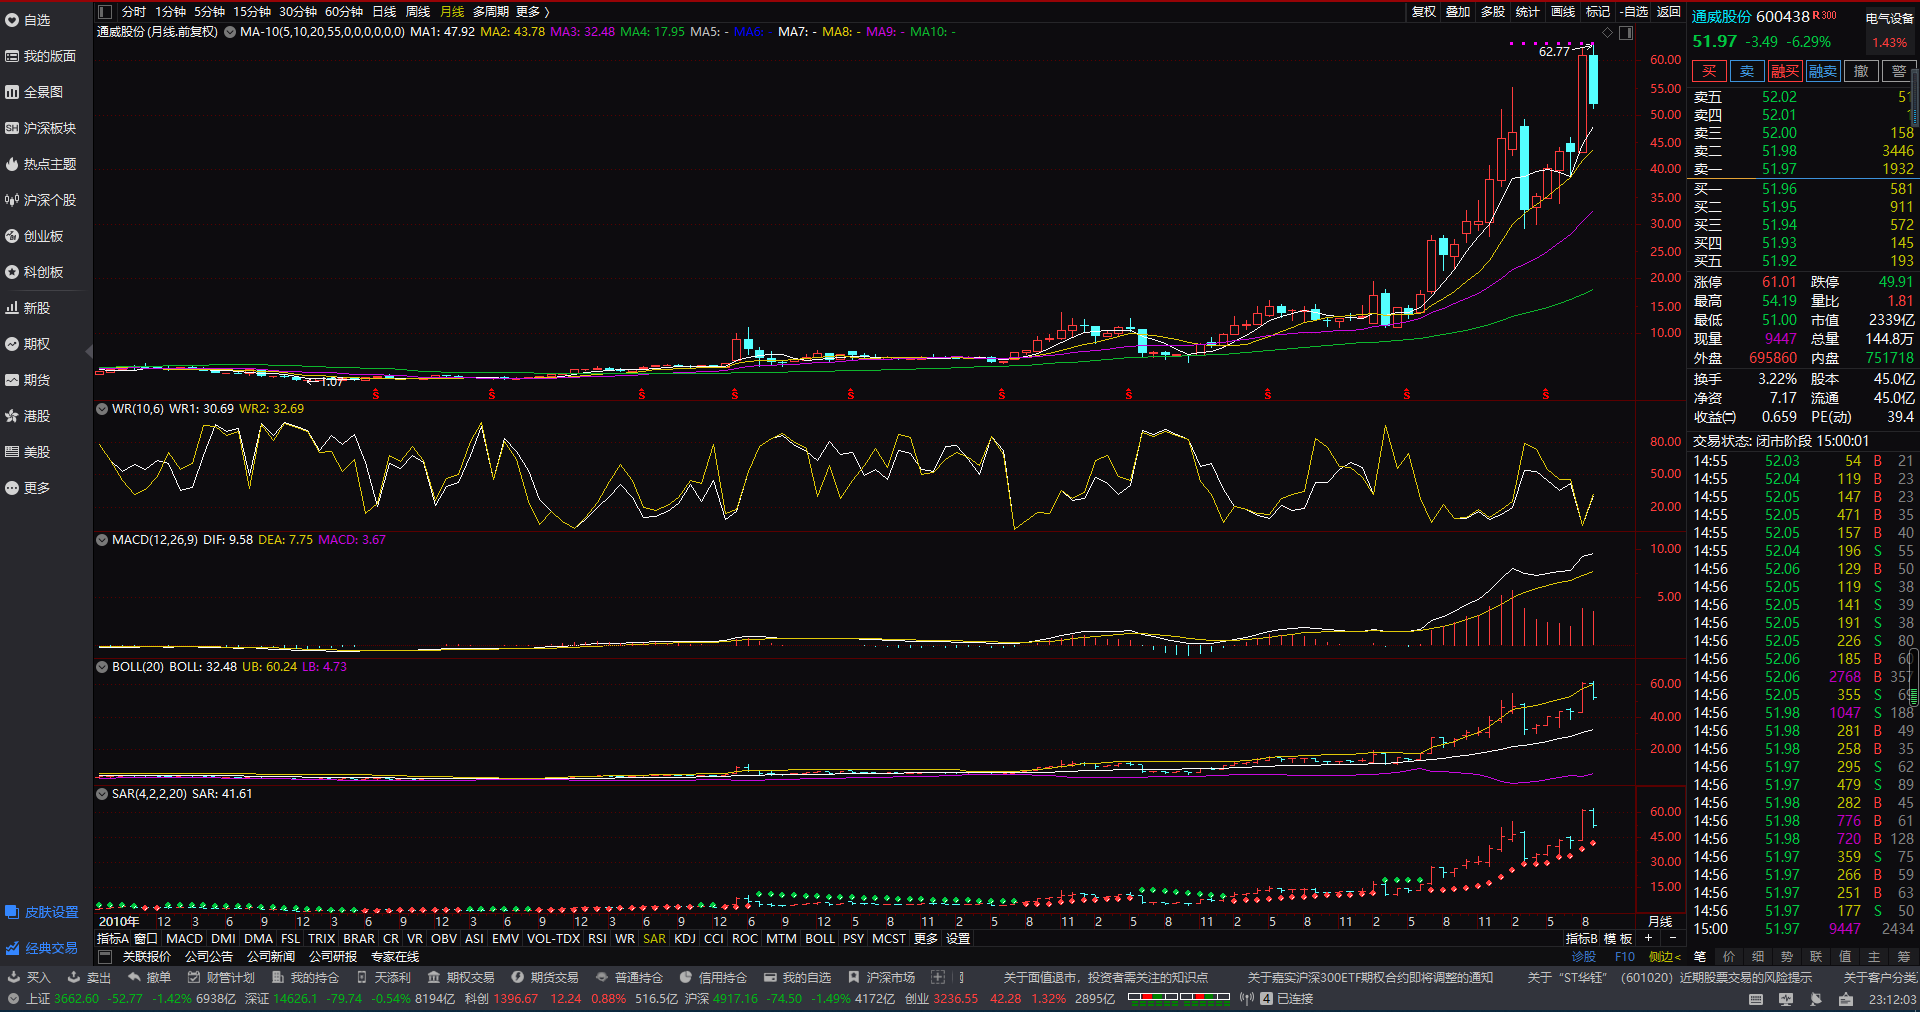This screenshot has height=1012, width=1920.
Task: Expand 更多 periods in the timeframe bar
Action: (x=532, y=12)
